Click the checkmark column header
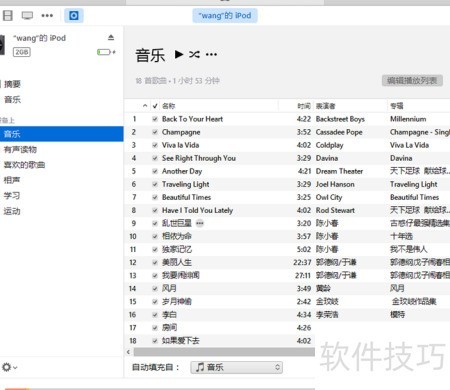 155,106
